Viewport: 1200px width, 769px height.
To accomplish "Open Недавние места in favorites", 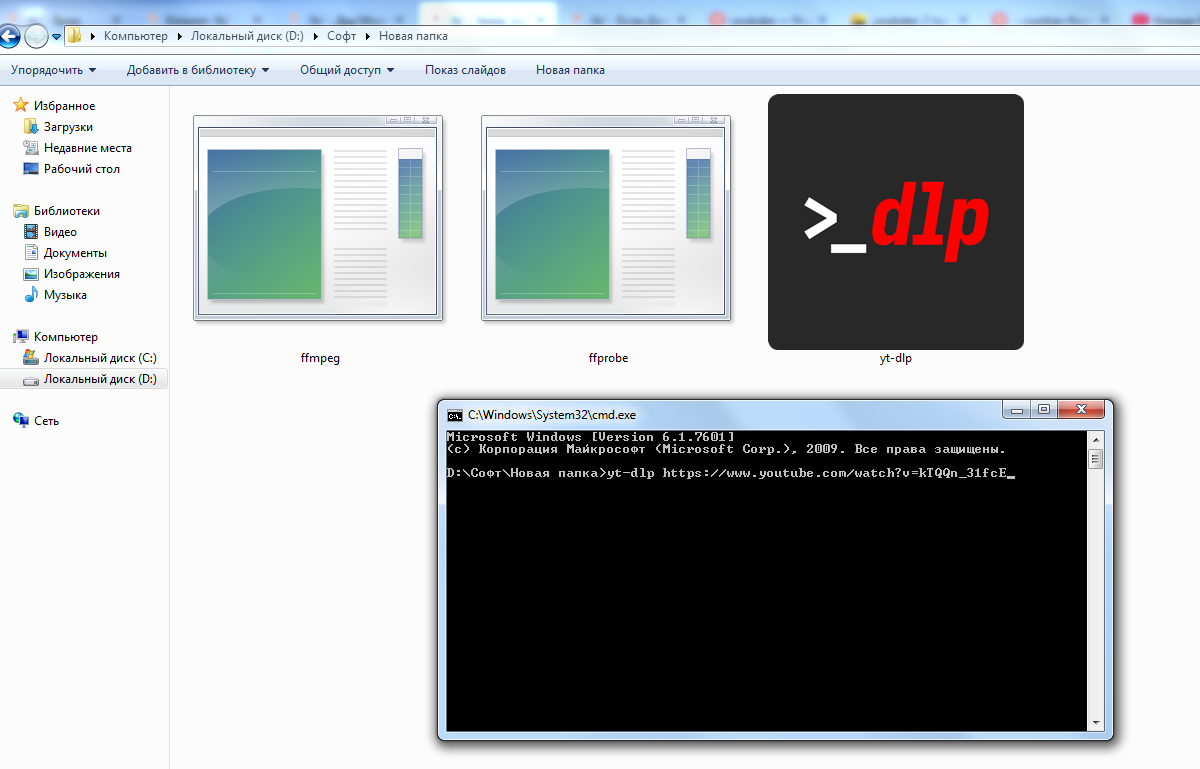I will pos(88,148).
